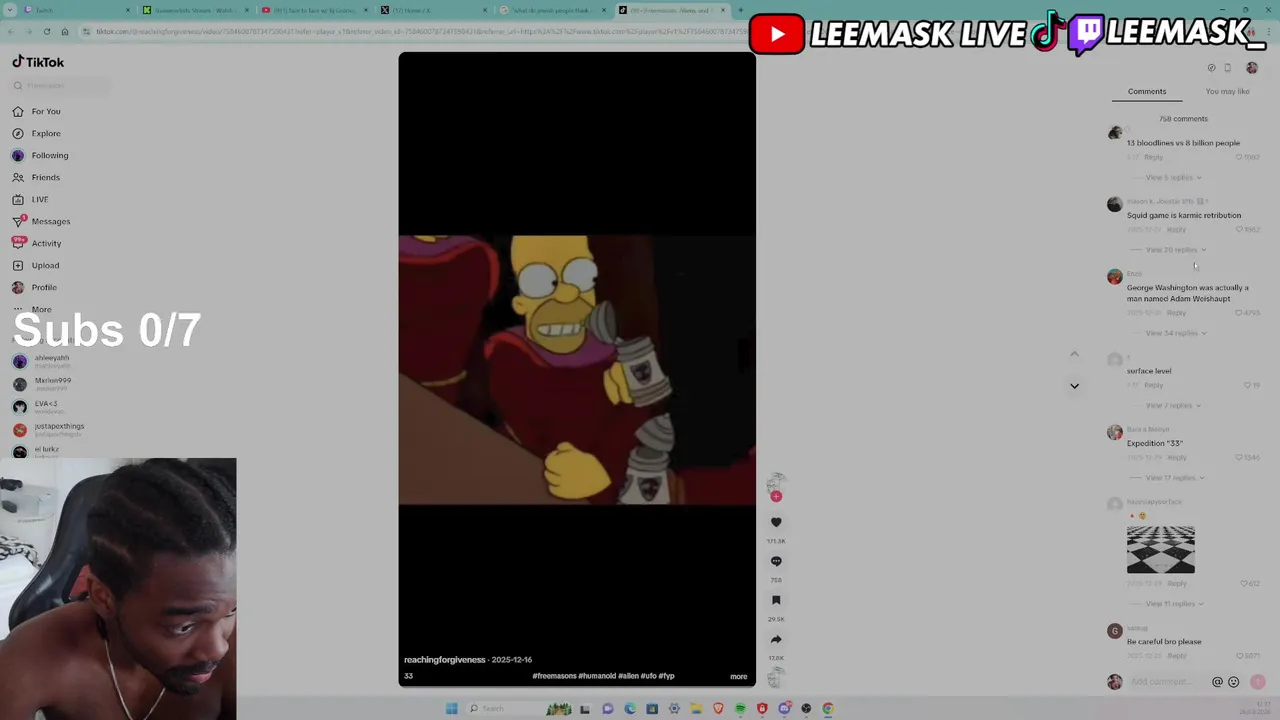Like the 'Be careful bro please' comment

[1239, 656]
